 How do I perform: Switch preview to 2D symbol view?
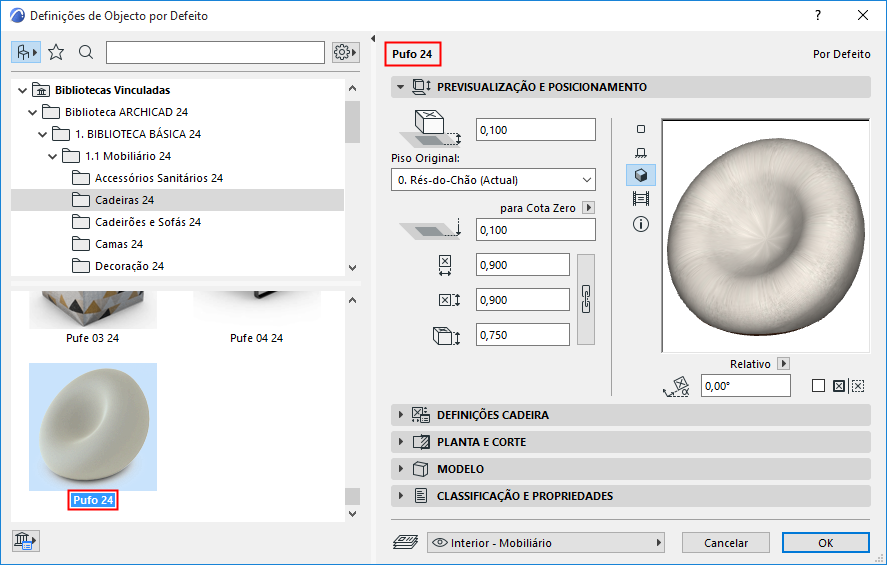[x=641, y=130]
